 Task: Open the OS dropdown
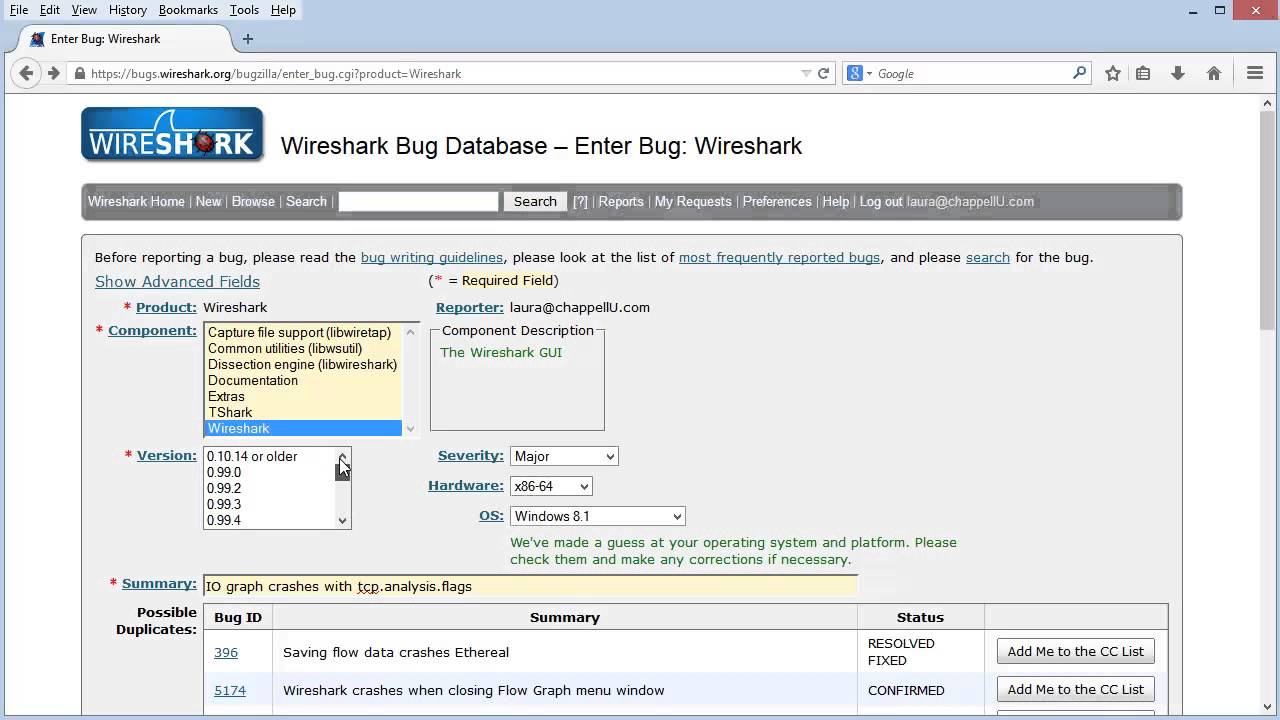tap(597, 516)
